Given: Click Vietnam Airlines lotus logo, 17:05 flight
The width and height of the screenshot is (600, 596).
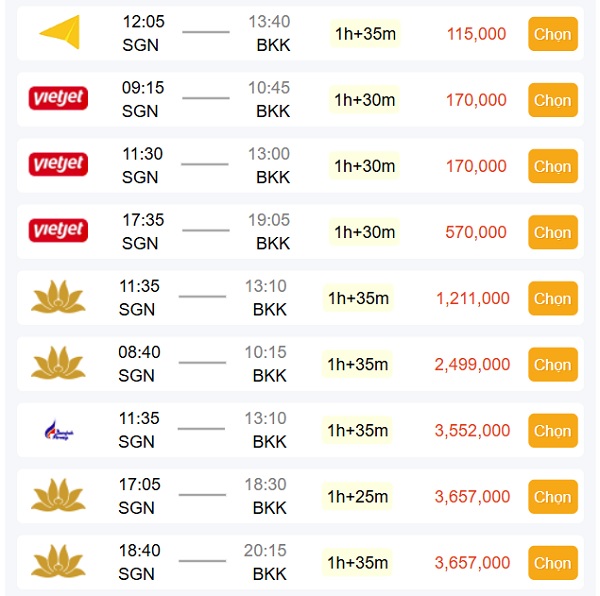Looking at the screenshot, I should pos(58,495).
